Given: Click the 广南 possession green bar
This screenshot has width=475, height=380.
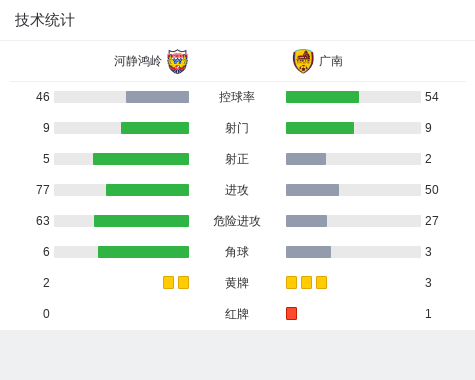Looking at the screenshot, I should pos(322,97).
